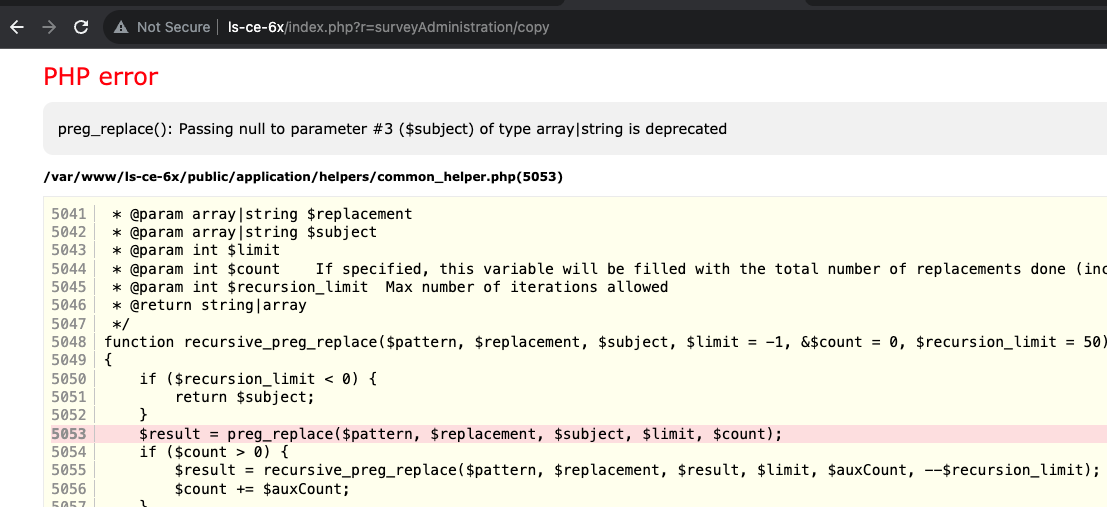
Task: Reload the current page
Action: 81,27
